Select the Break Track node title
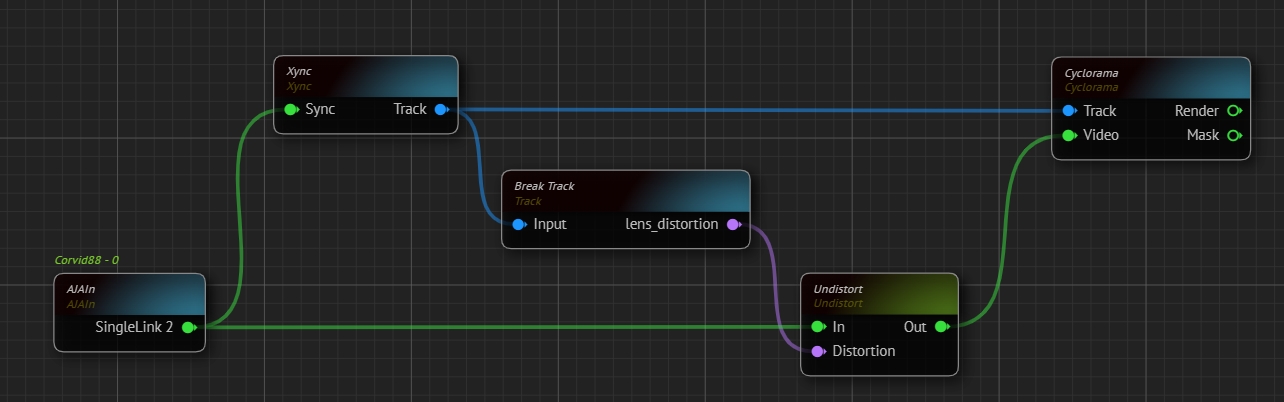Image resolution: width=1284 pixels, height=402 pixels. point(544,186)
